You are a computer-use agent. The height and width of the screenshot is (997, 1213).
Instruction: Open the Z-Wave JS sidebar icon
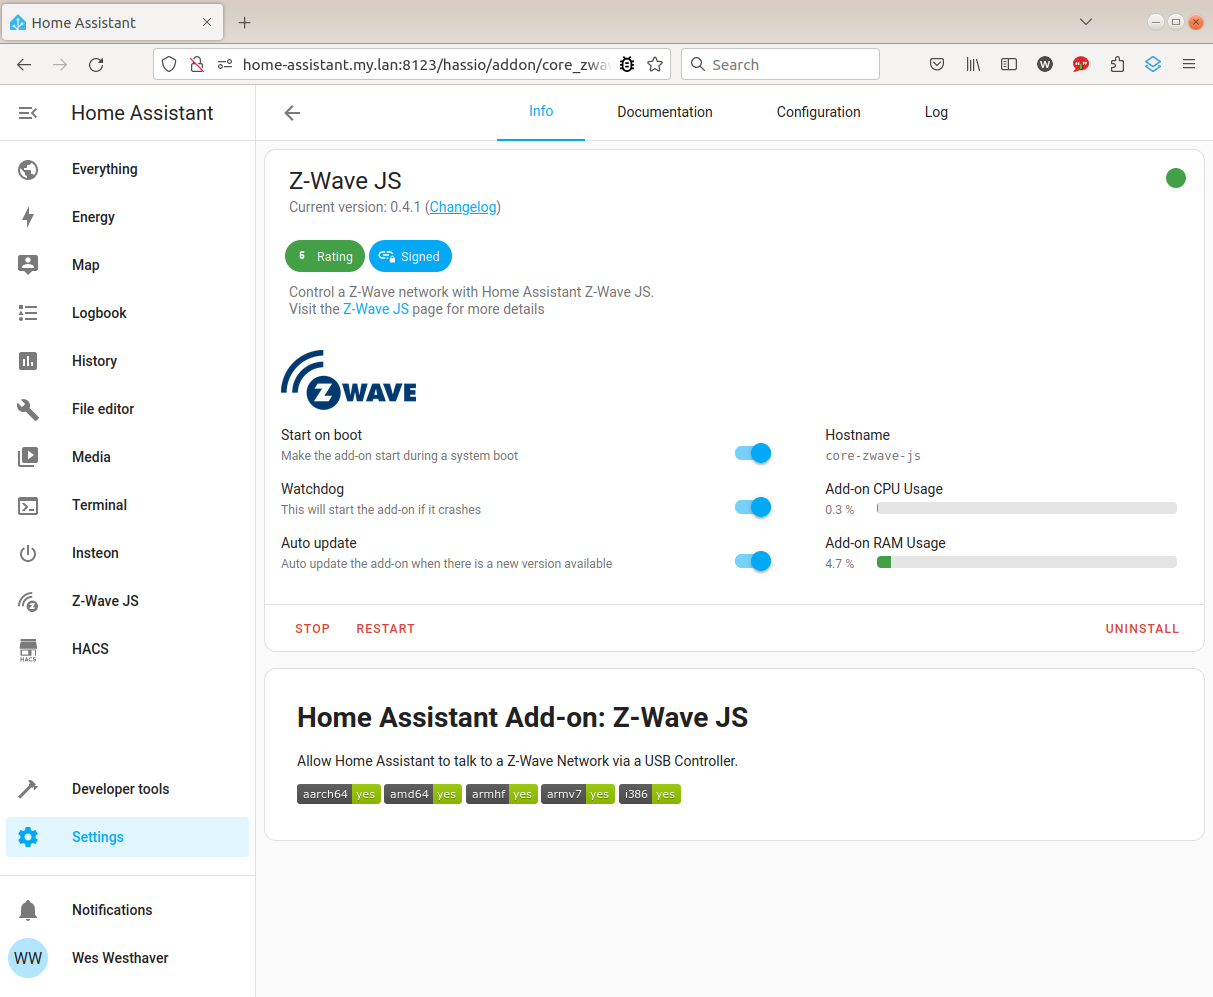pos(28,601)
